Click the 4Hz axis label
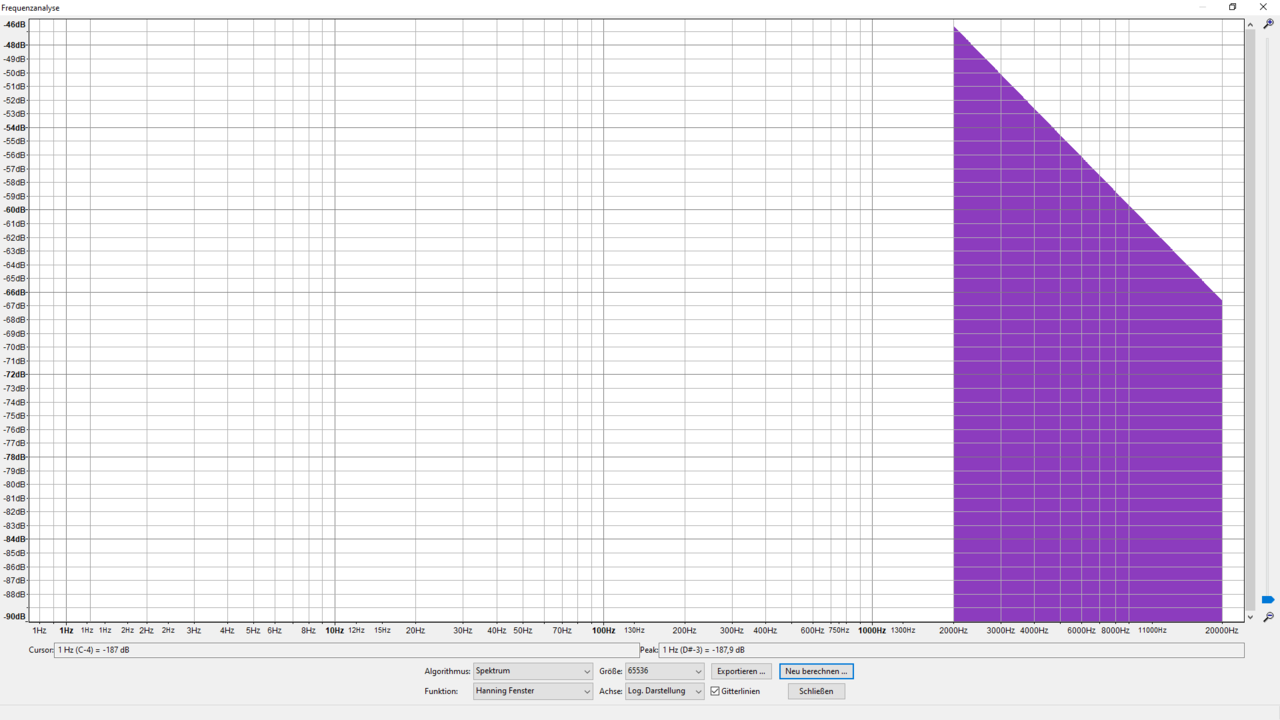1280x720 pixels. [227, 630]
